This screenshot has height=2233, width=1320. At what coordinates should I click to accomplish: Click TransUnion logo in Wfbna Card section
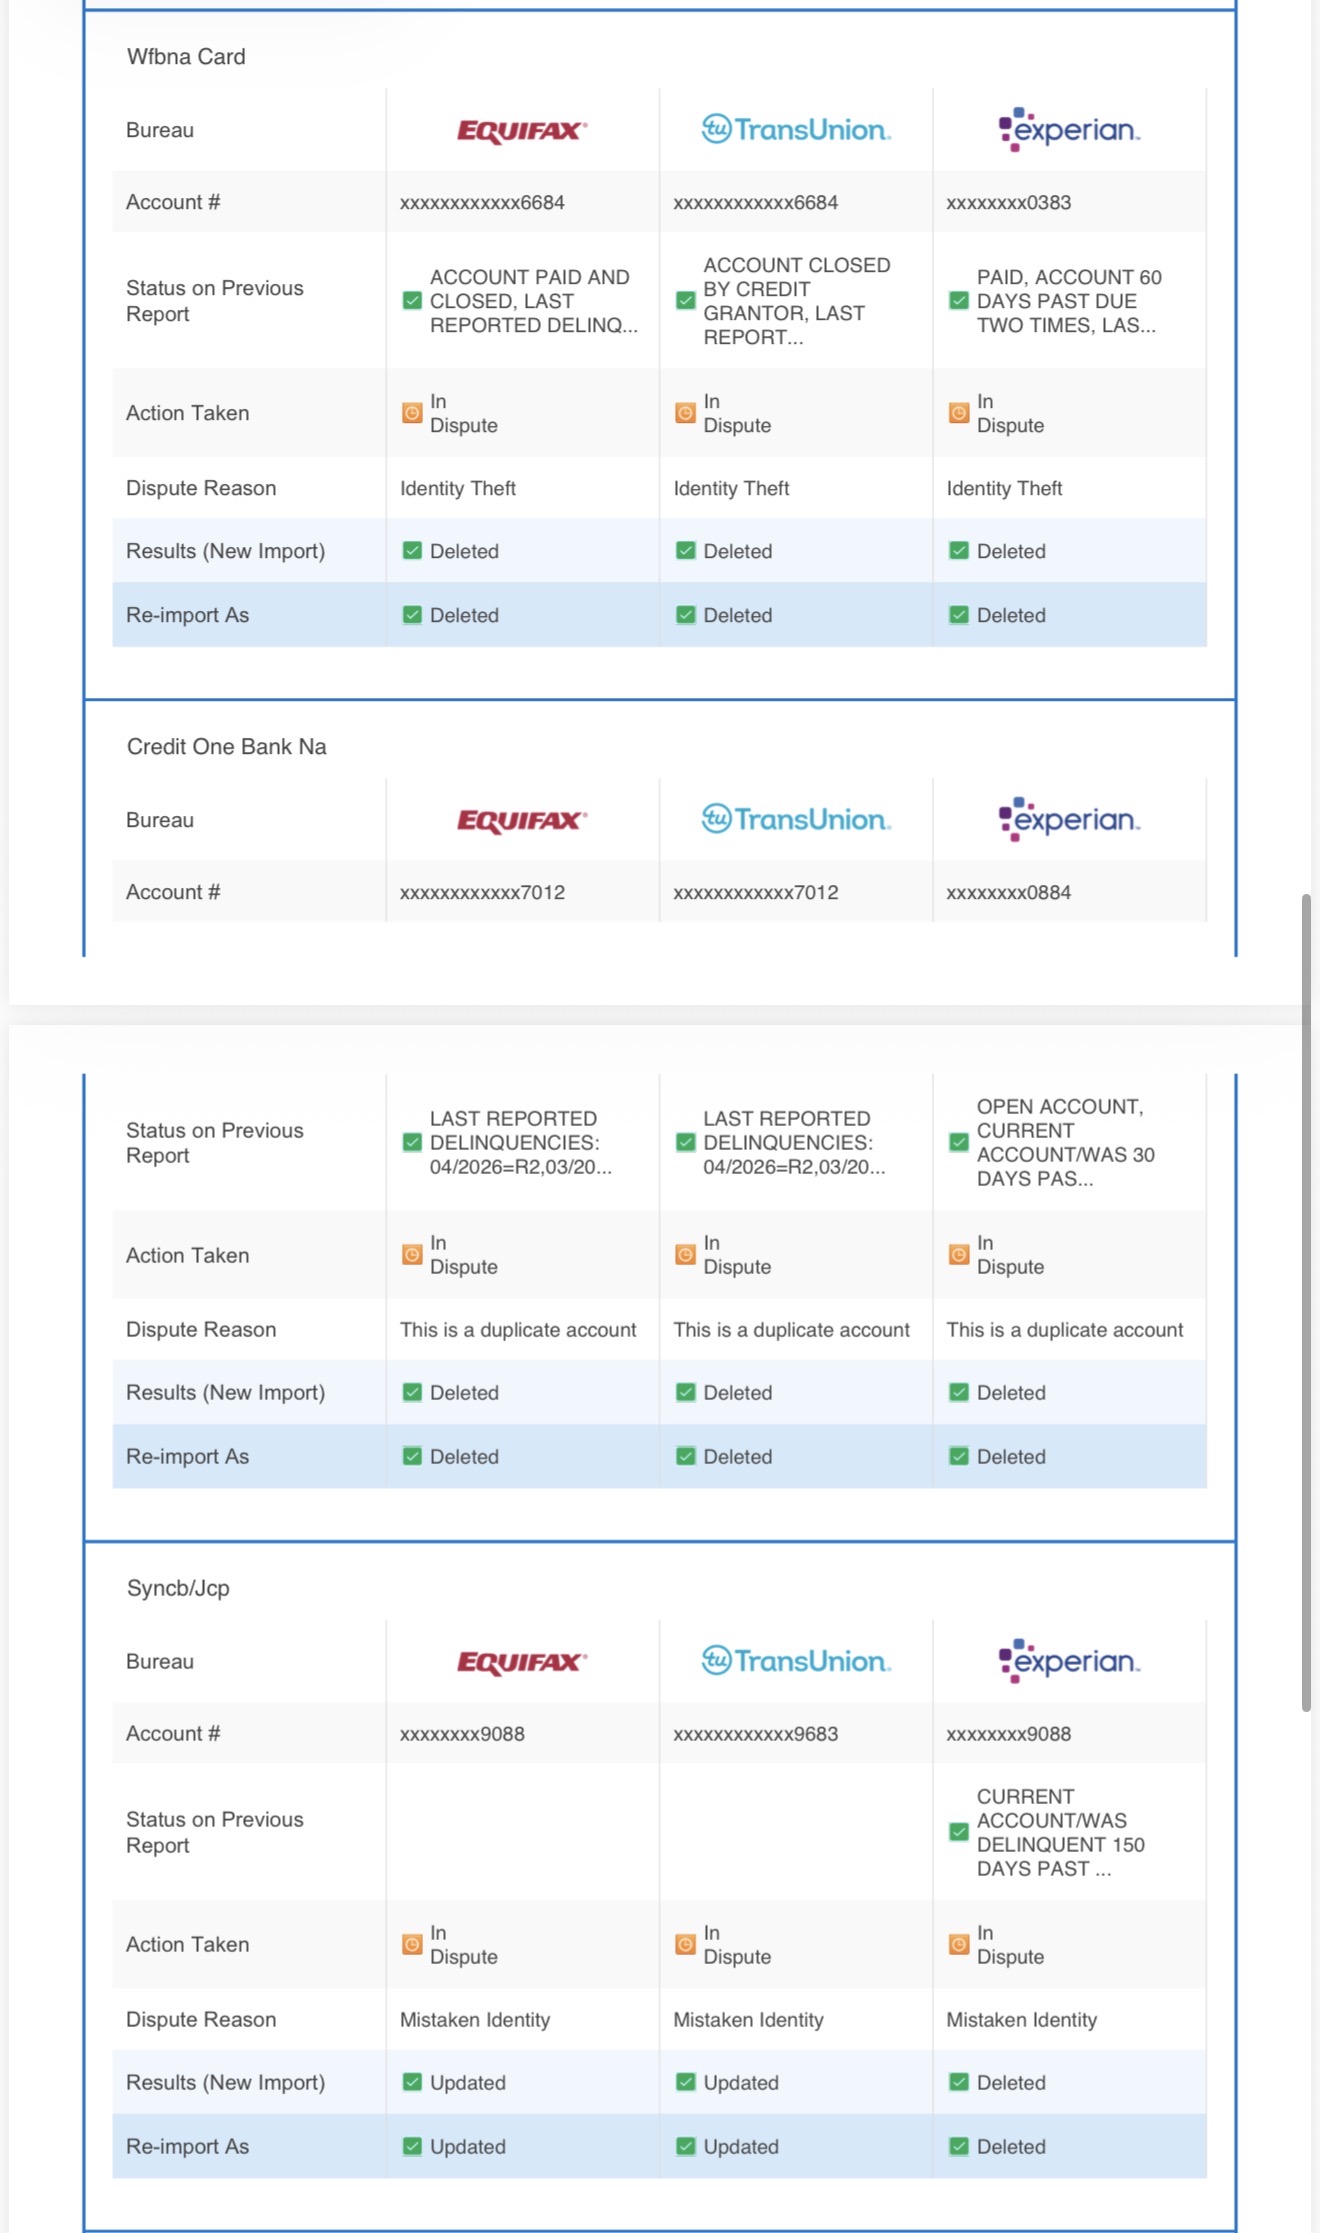pyautogui.click(x=796, y=129)
